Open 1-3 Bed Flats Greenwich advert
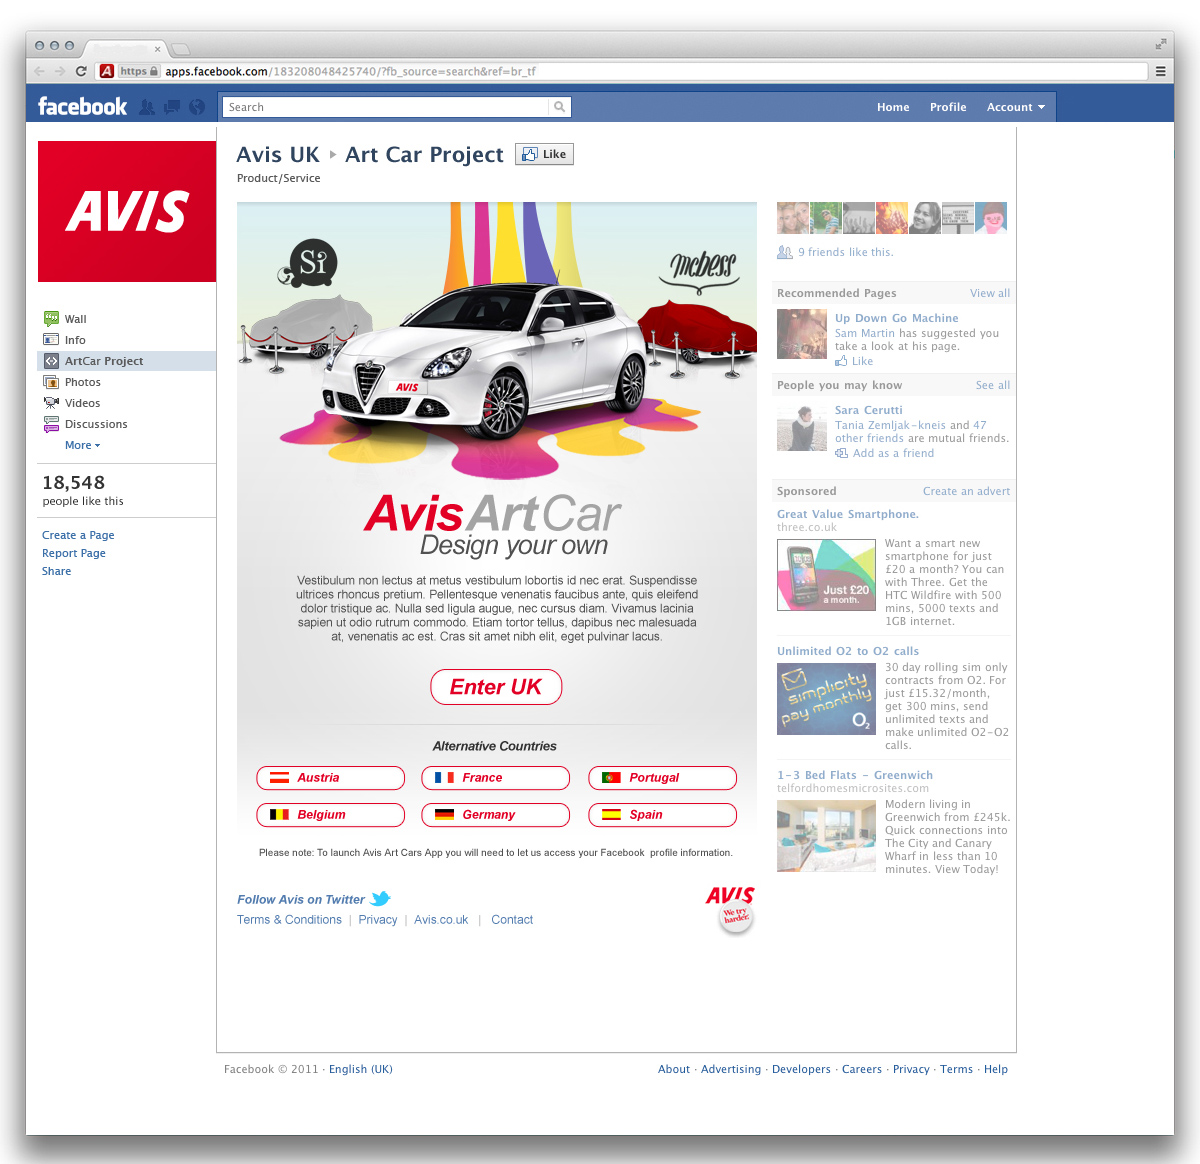The width and height of the screenshot is (1200, 1164). click(855, 775)
